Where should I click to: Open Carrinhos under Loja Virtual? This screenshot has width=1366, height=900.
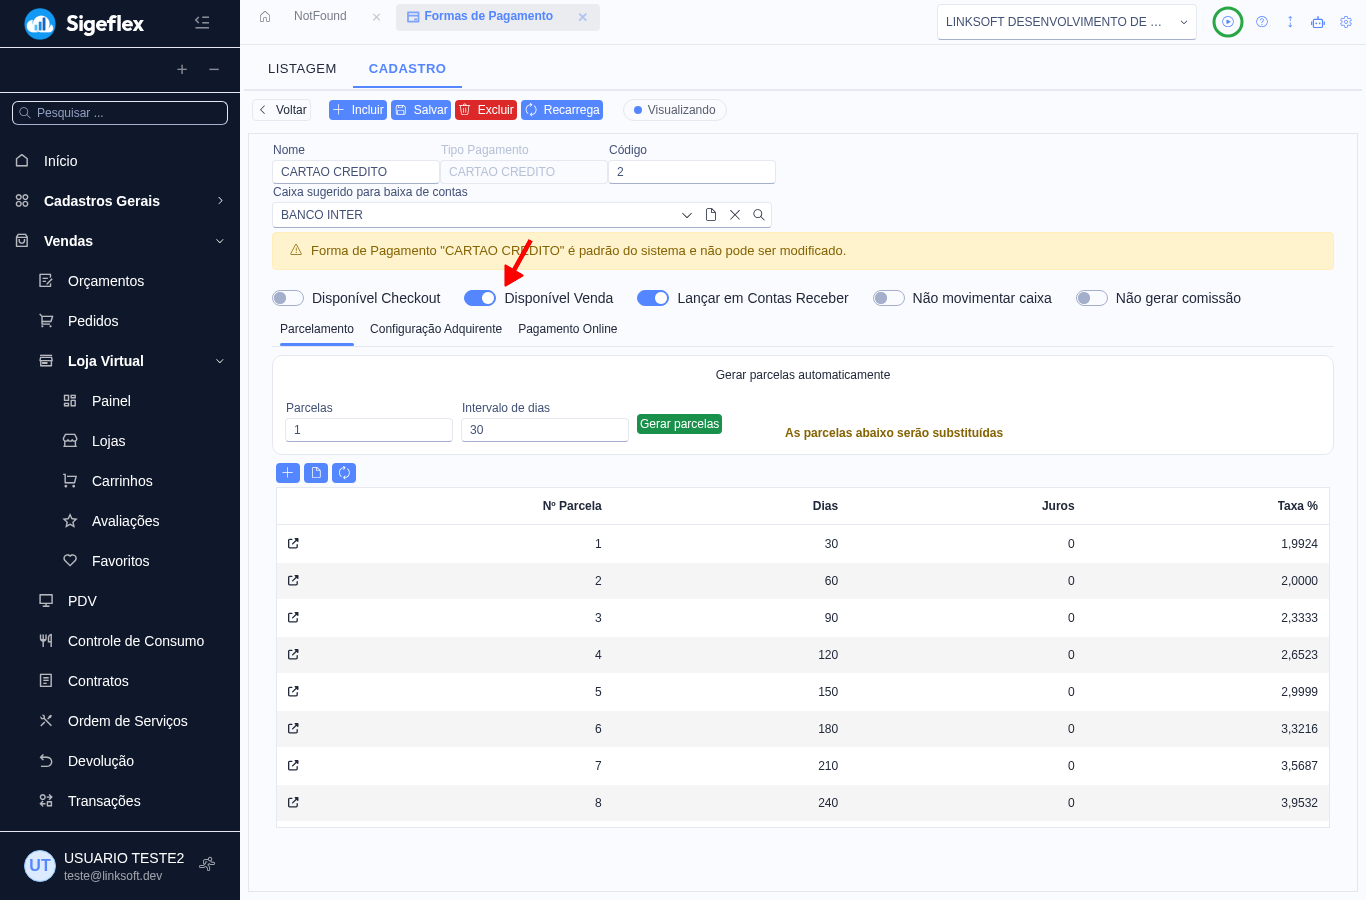point(120,481)
